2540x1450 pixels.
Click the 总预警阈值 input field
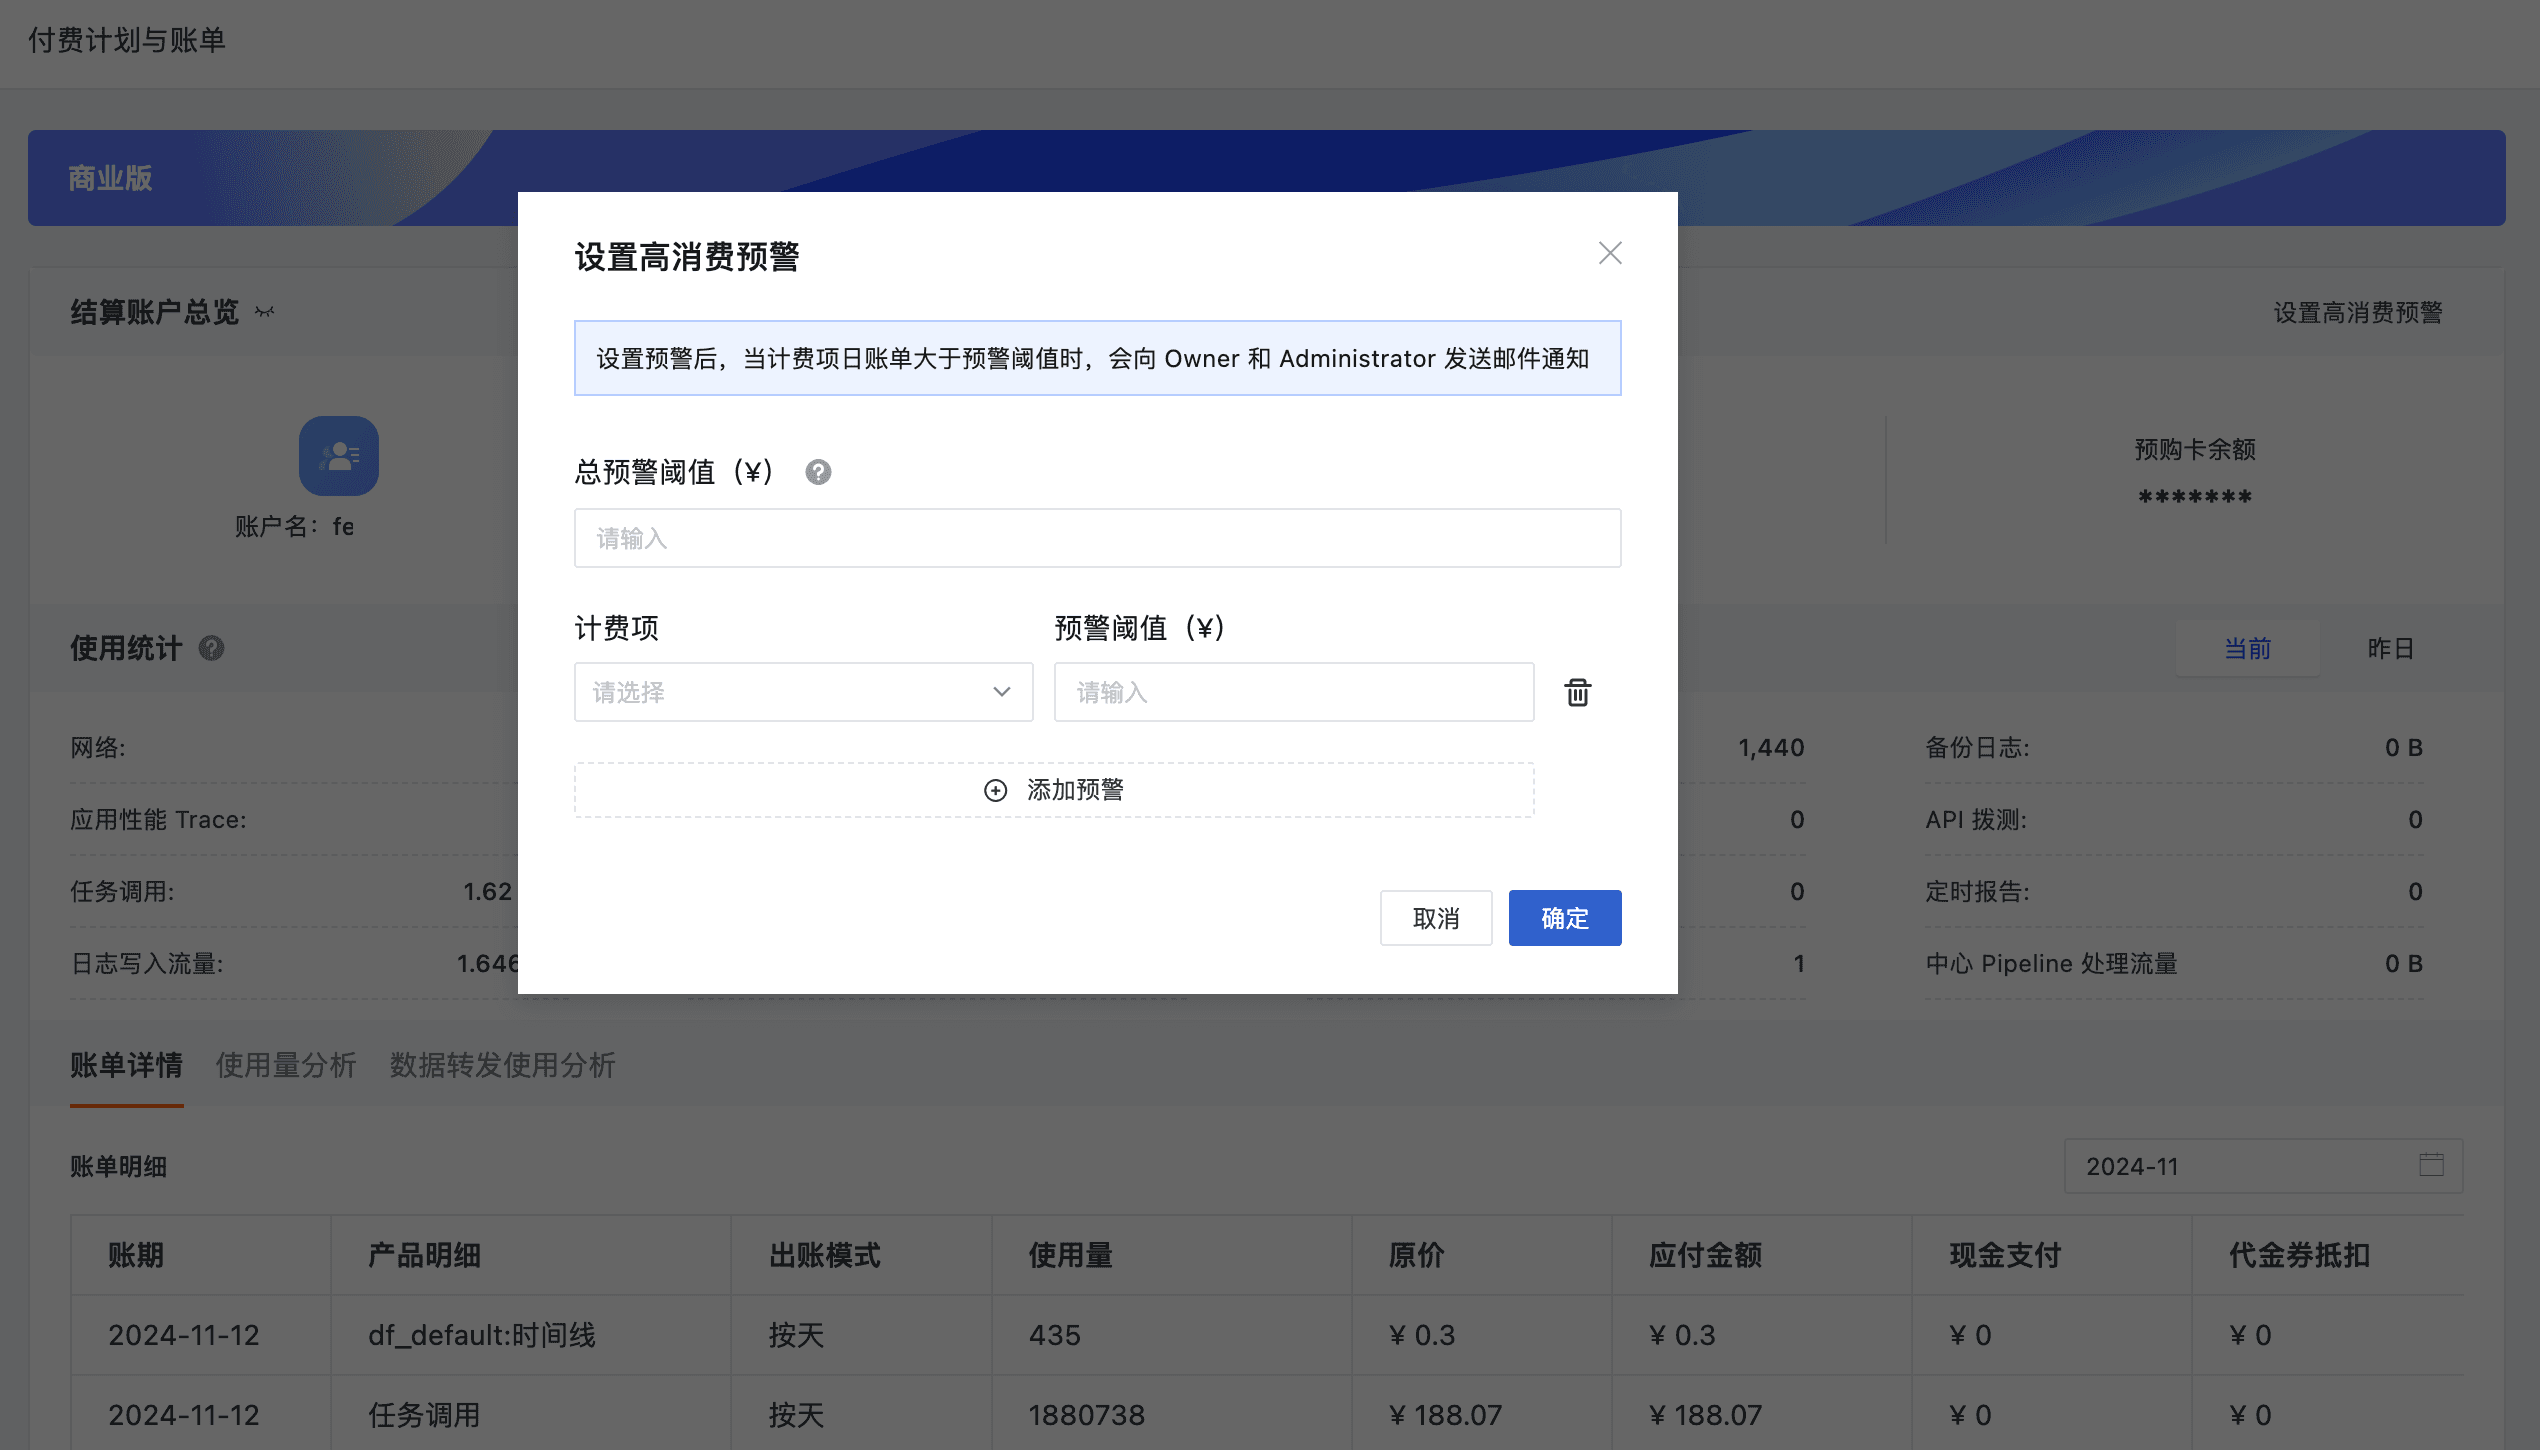(x=1097, y=538)
